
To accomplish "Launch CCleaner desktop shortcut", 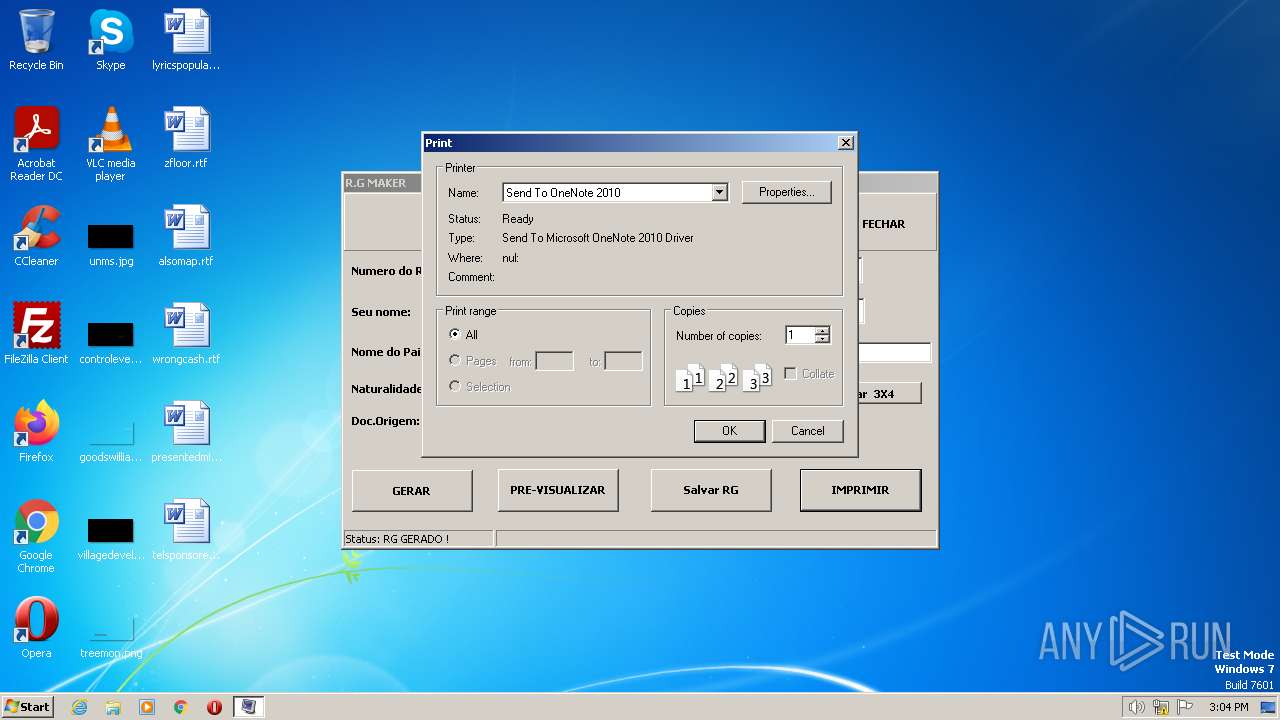I will click(36, 236).
